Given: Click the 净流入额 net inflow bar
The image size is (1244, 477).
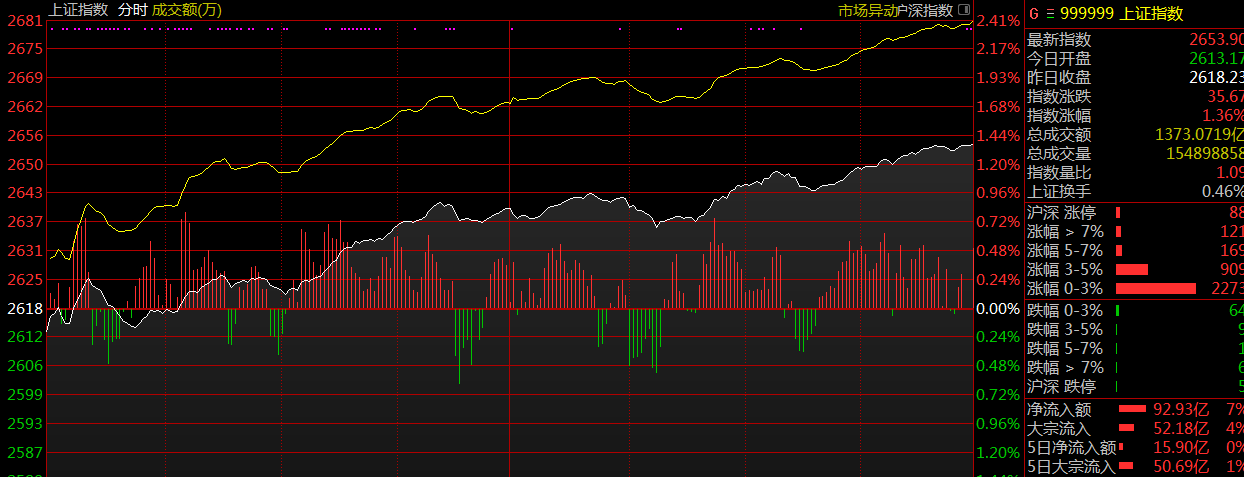Looking at the screenshot, I should tap(1132, 409).
